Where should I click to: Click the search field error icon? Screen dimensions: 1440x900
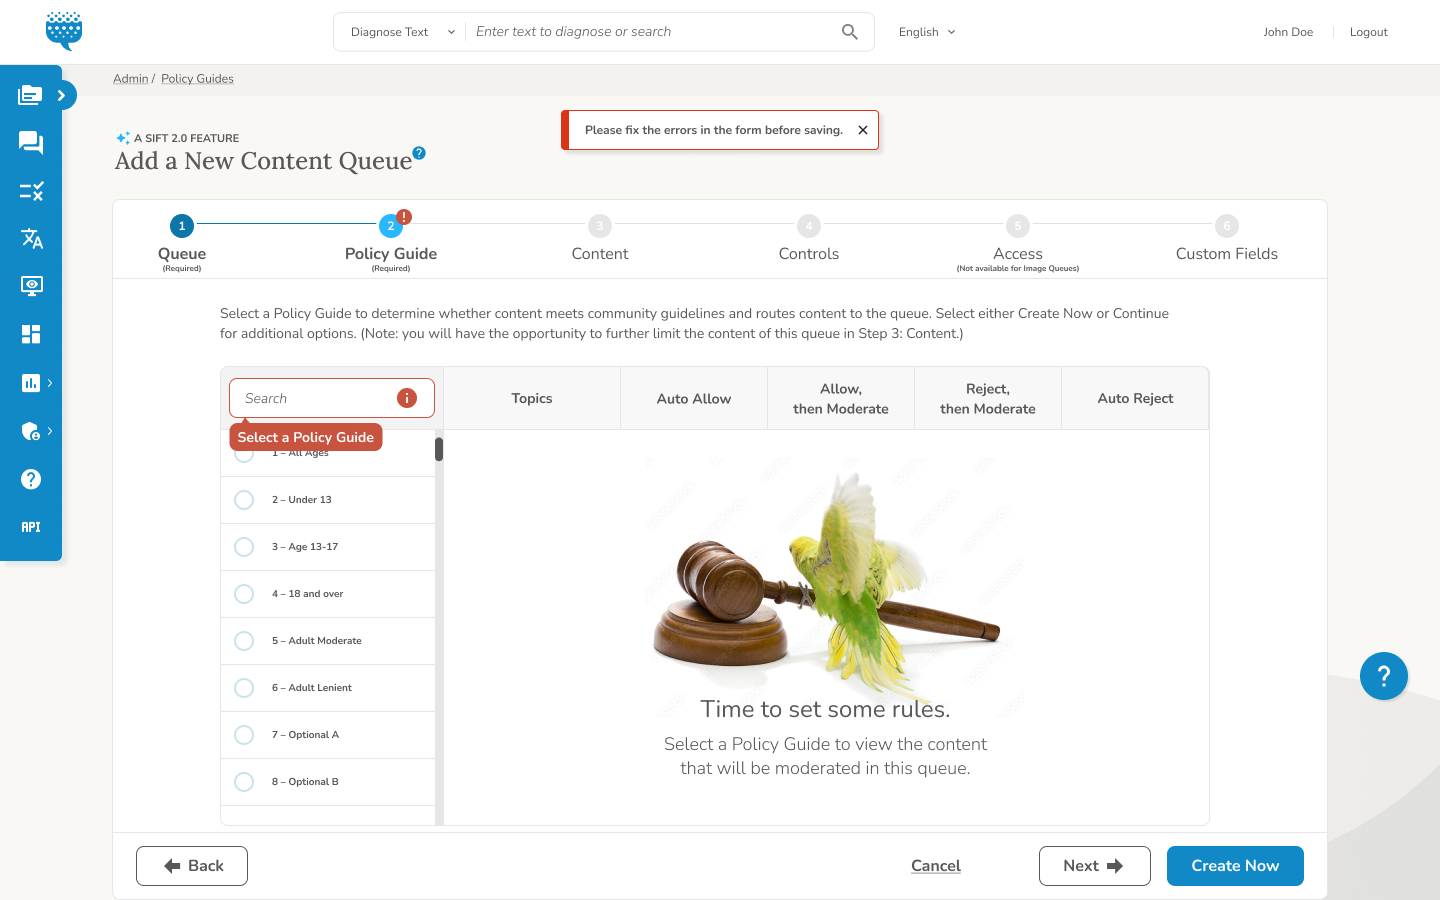(407, 398)
